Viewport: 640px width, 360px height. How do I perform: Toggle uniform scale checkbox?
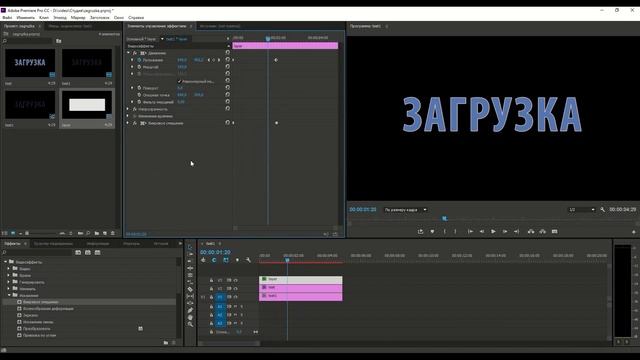pos(179,81)
